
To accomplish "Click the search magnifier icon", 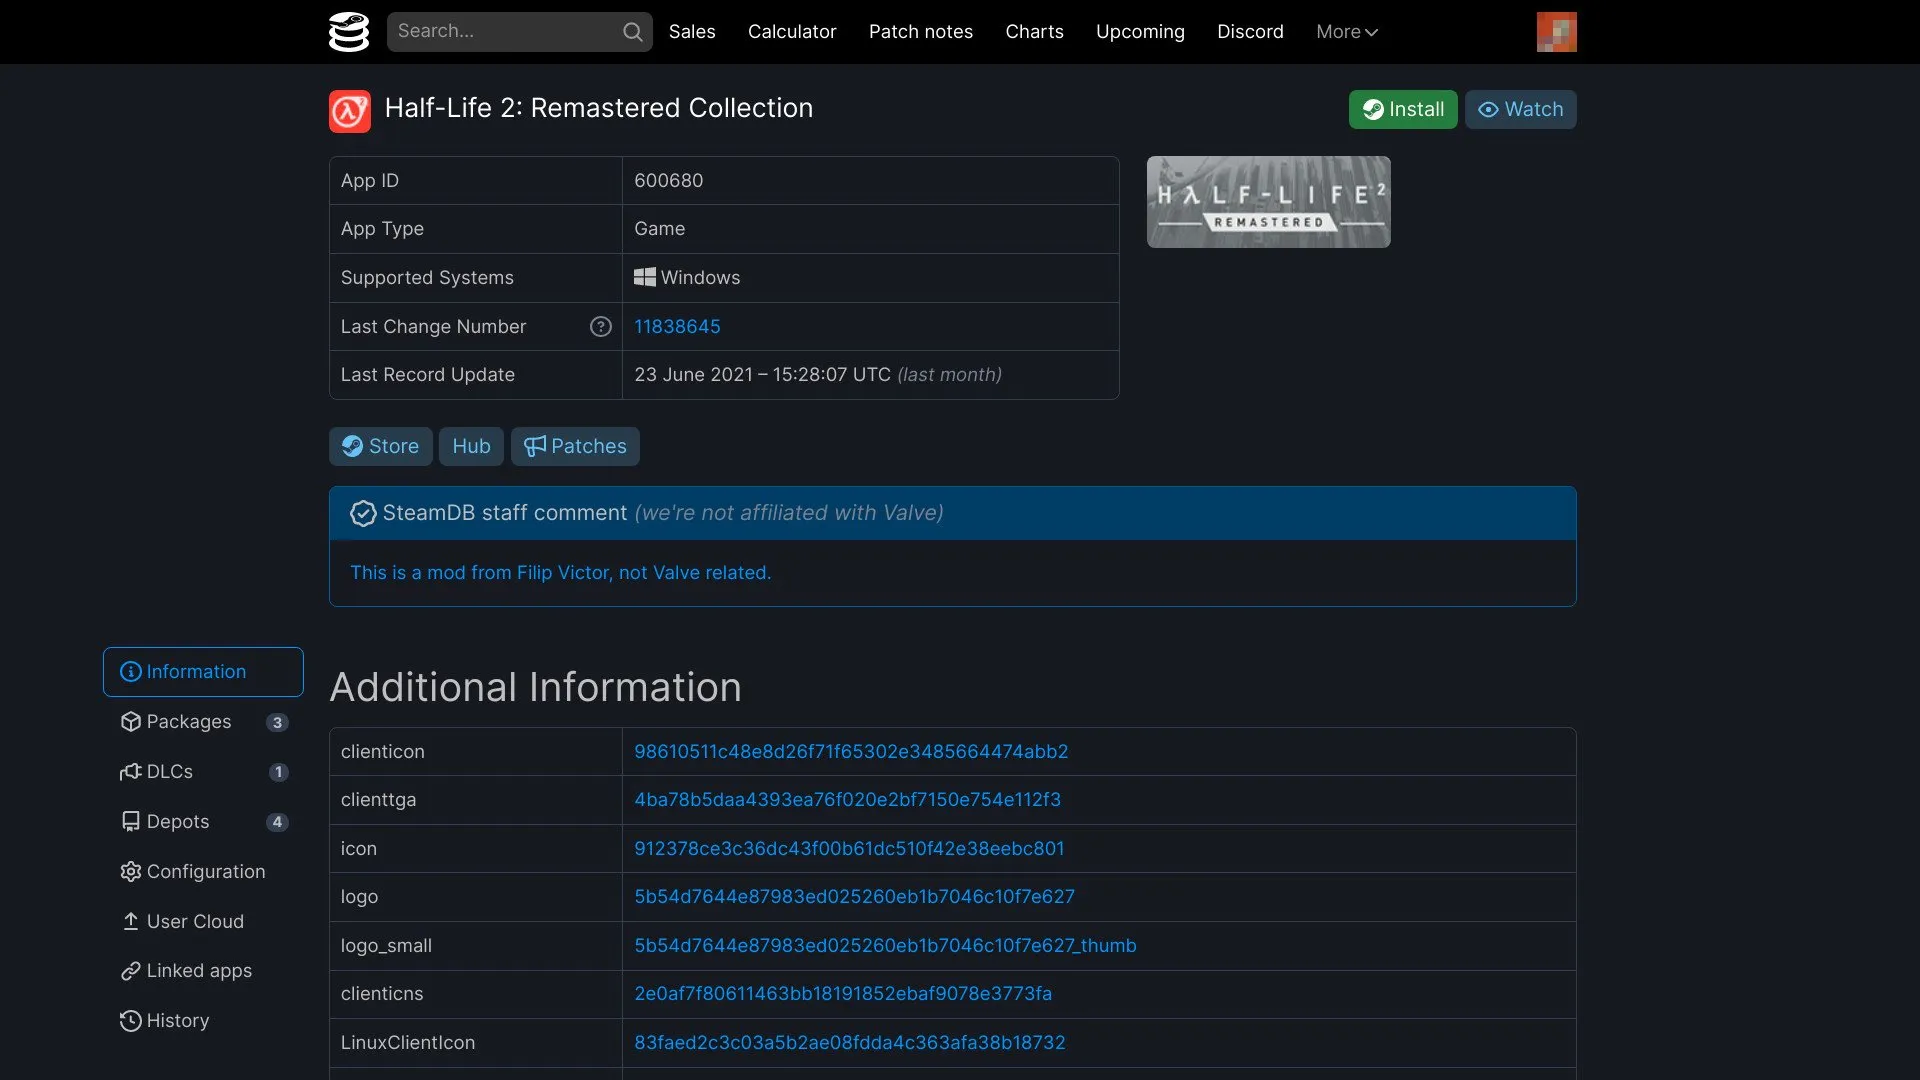I will 632,32.
